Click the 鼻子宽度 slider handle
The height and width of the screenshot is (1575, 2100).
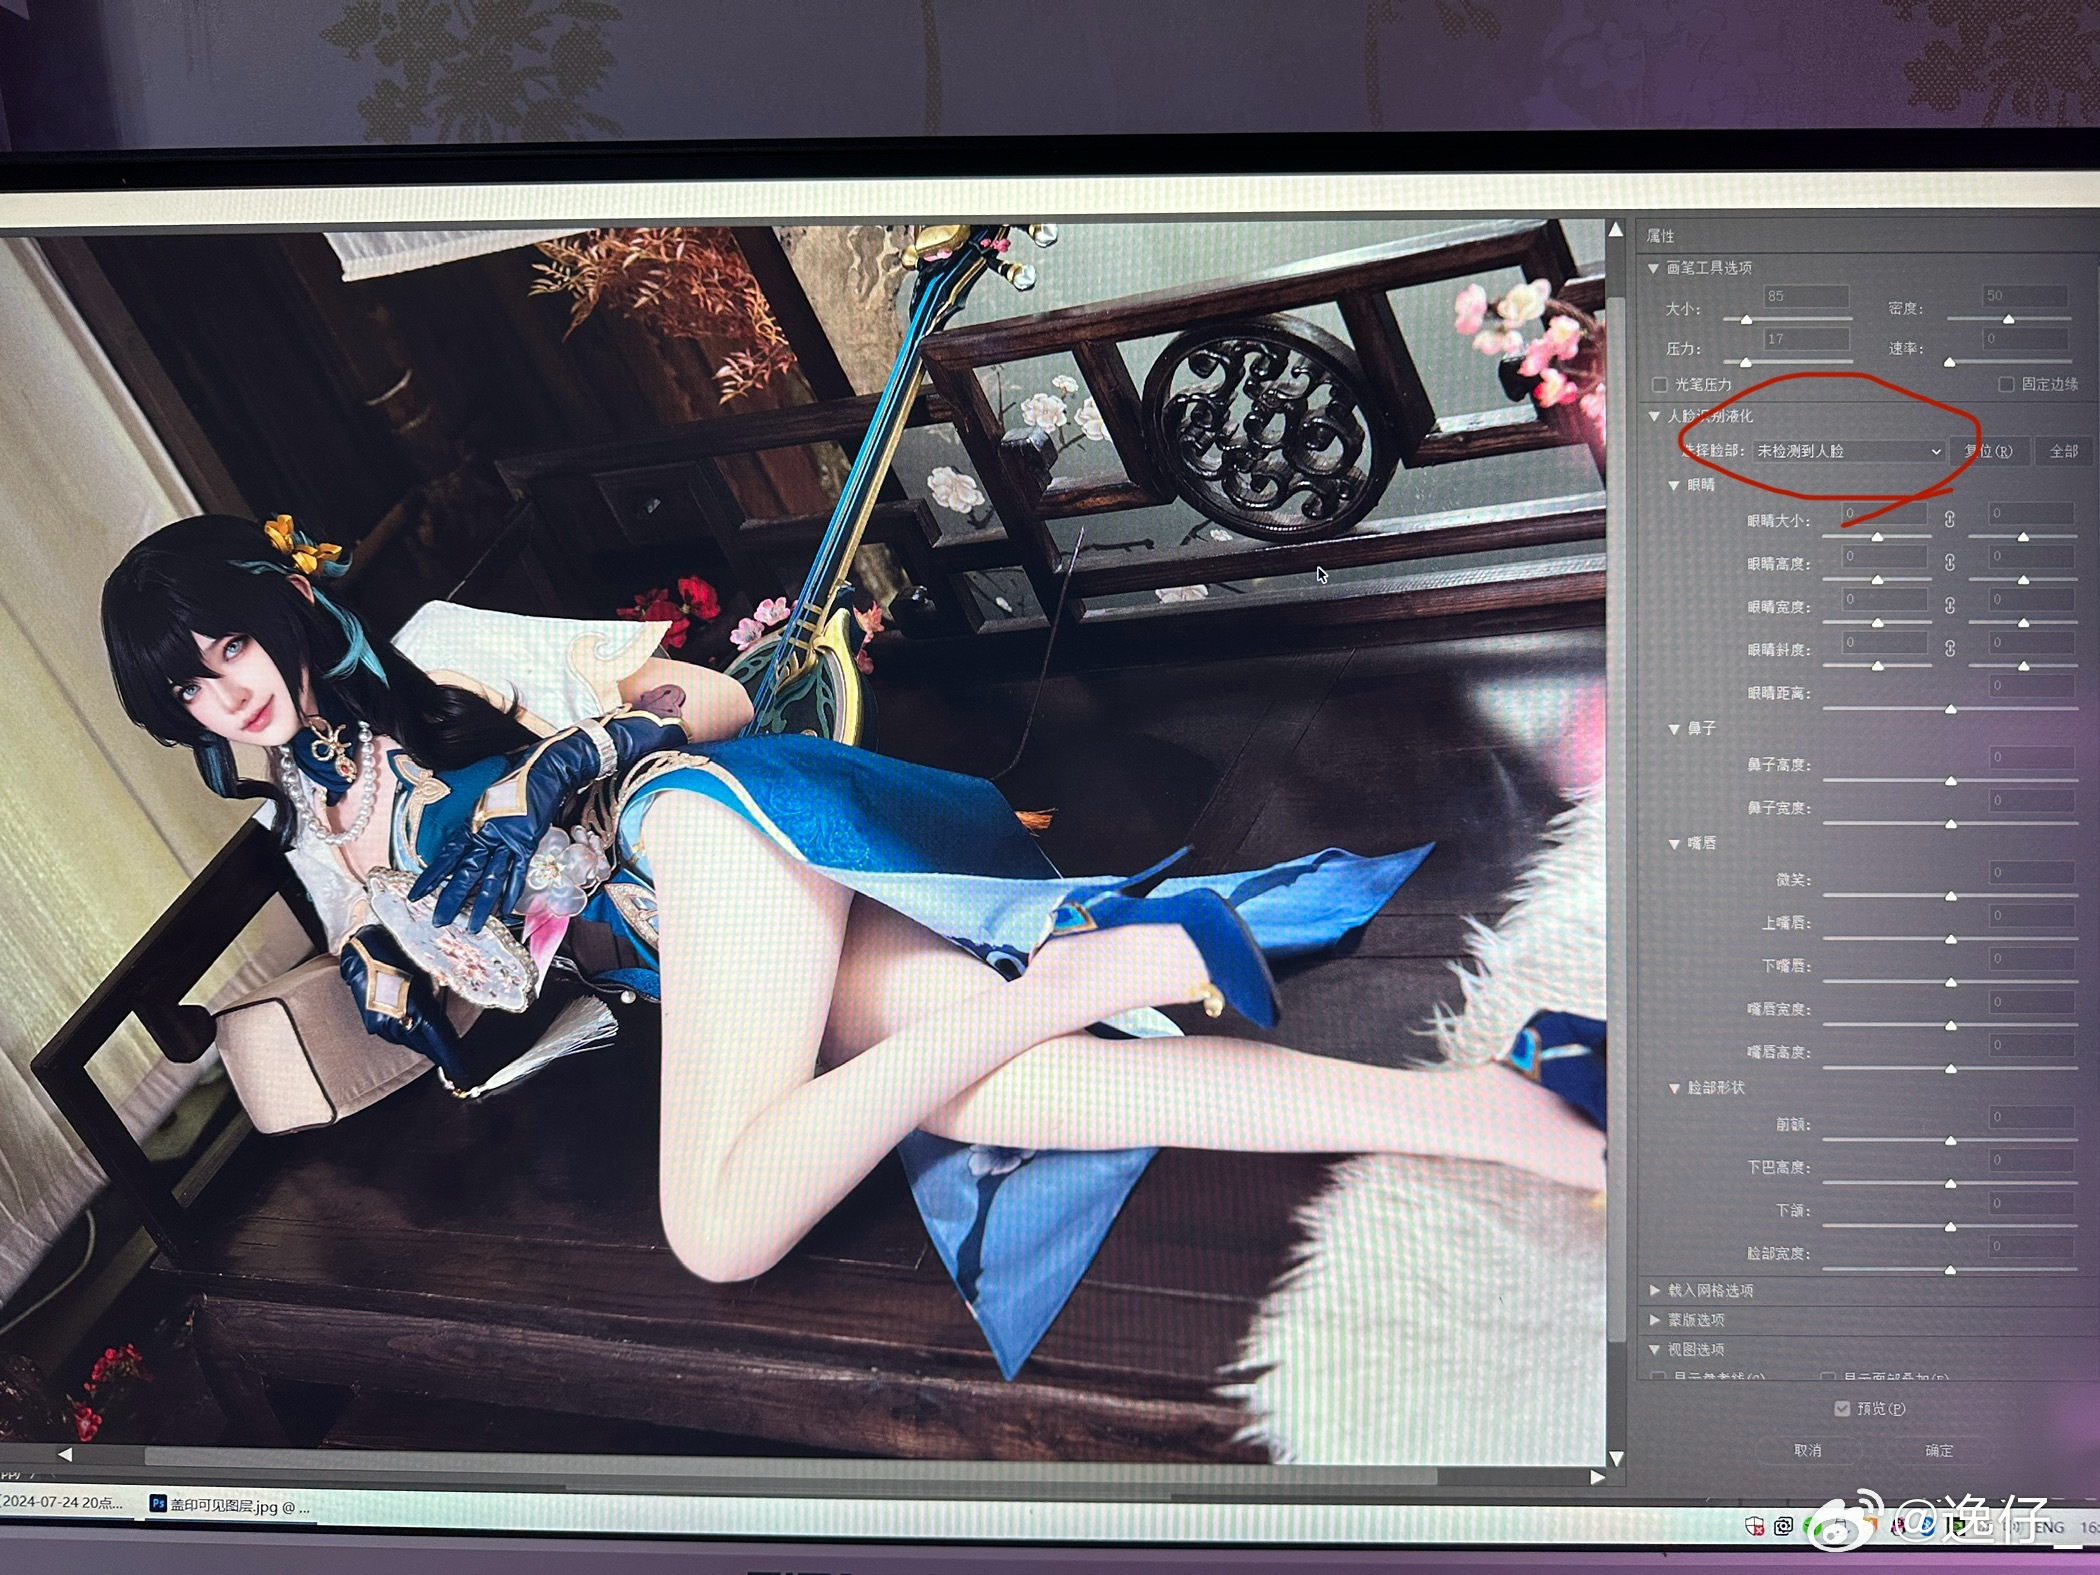(x=1950, y=824)
